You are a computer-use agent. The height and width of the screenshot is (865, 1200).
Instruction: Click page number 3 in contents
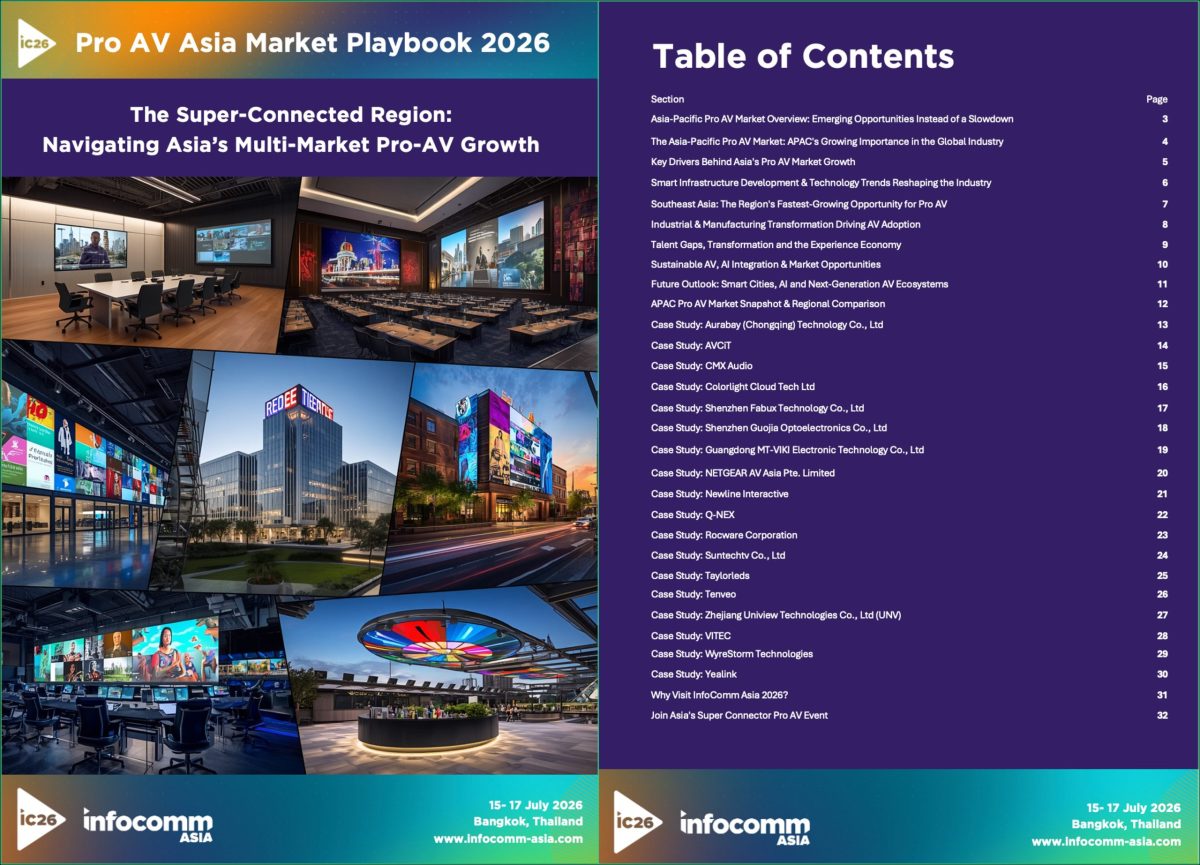pos(1165,119)
